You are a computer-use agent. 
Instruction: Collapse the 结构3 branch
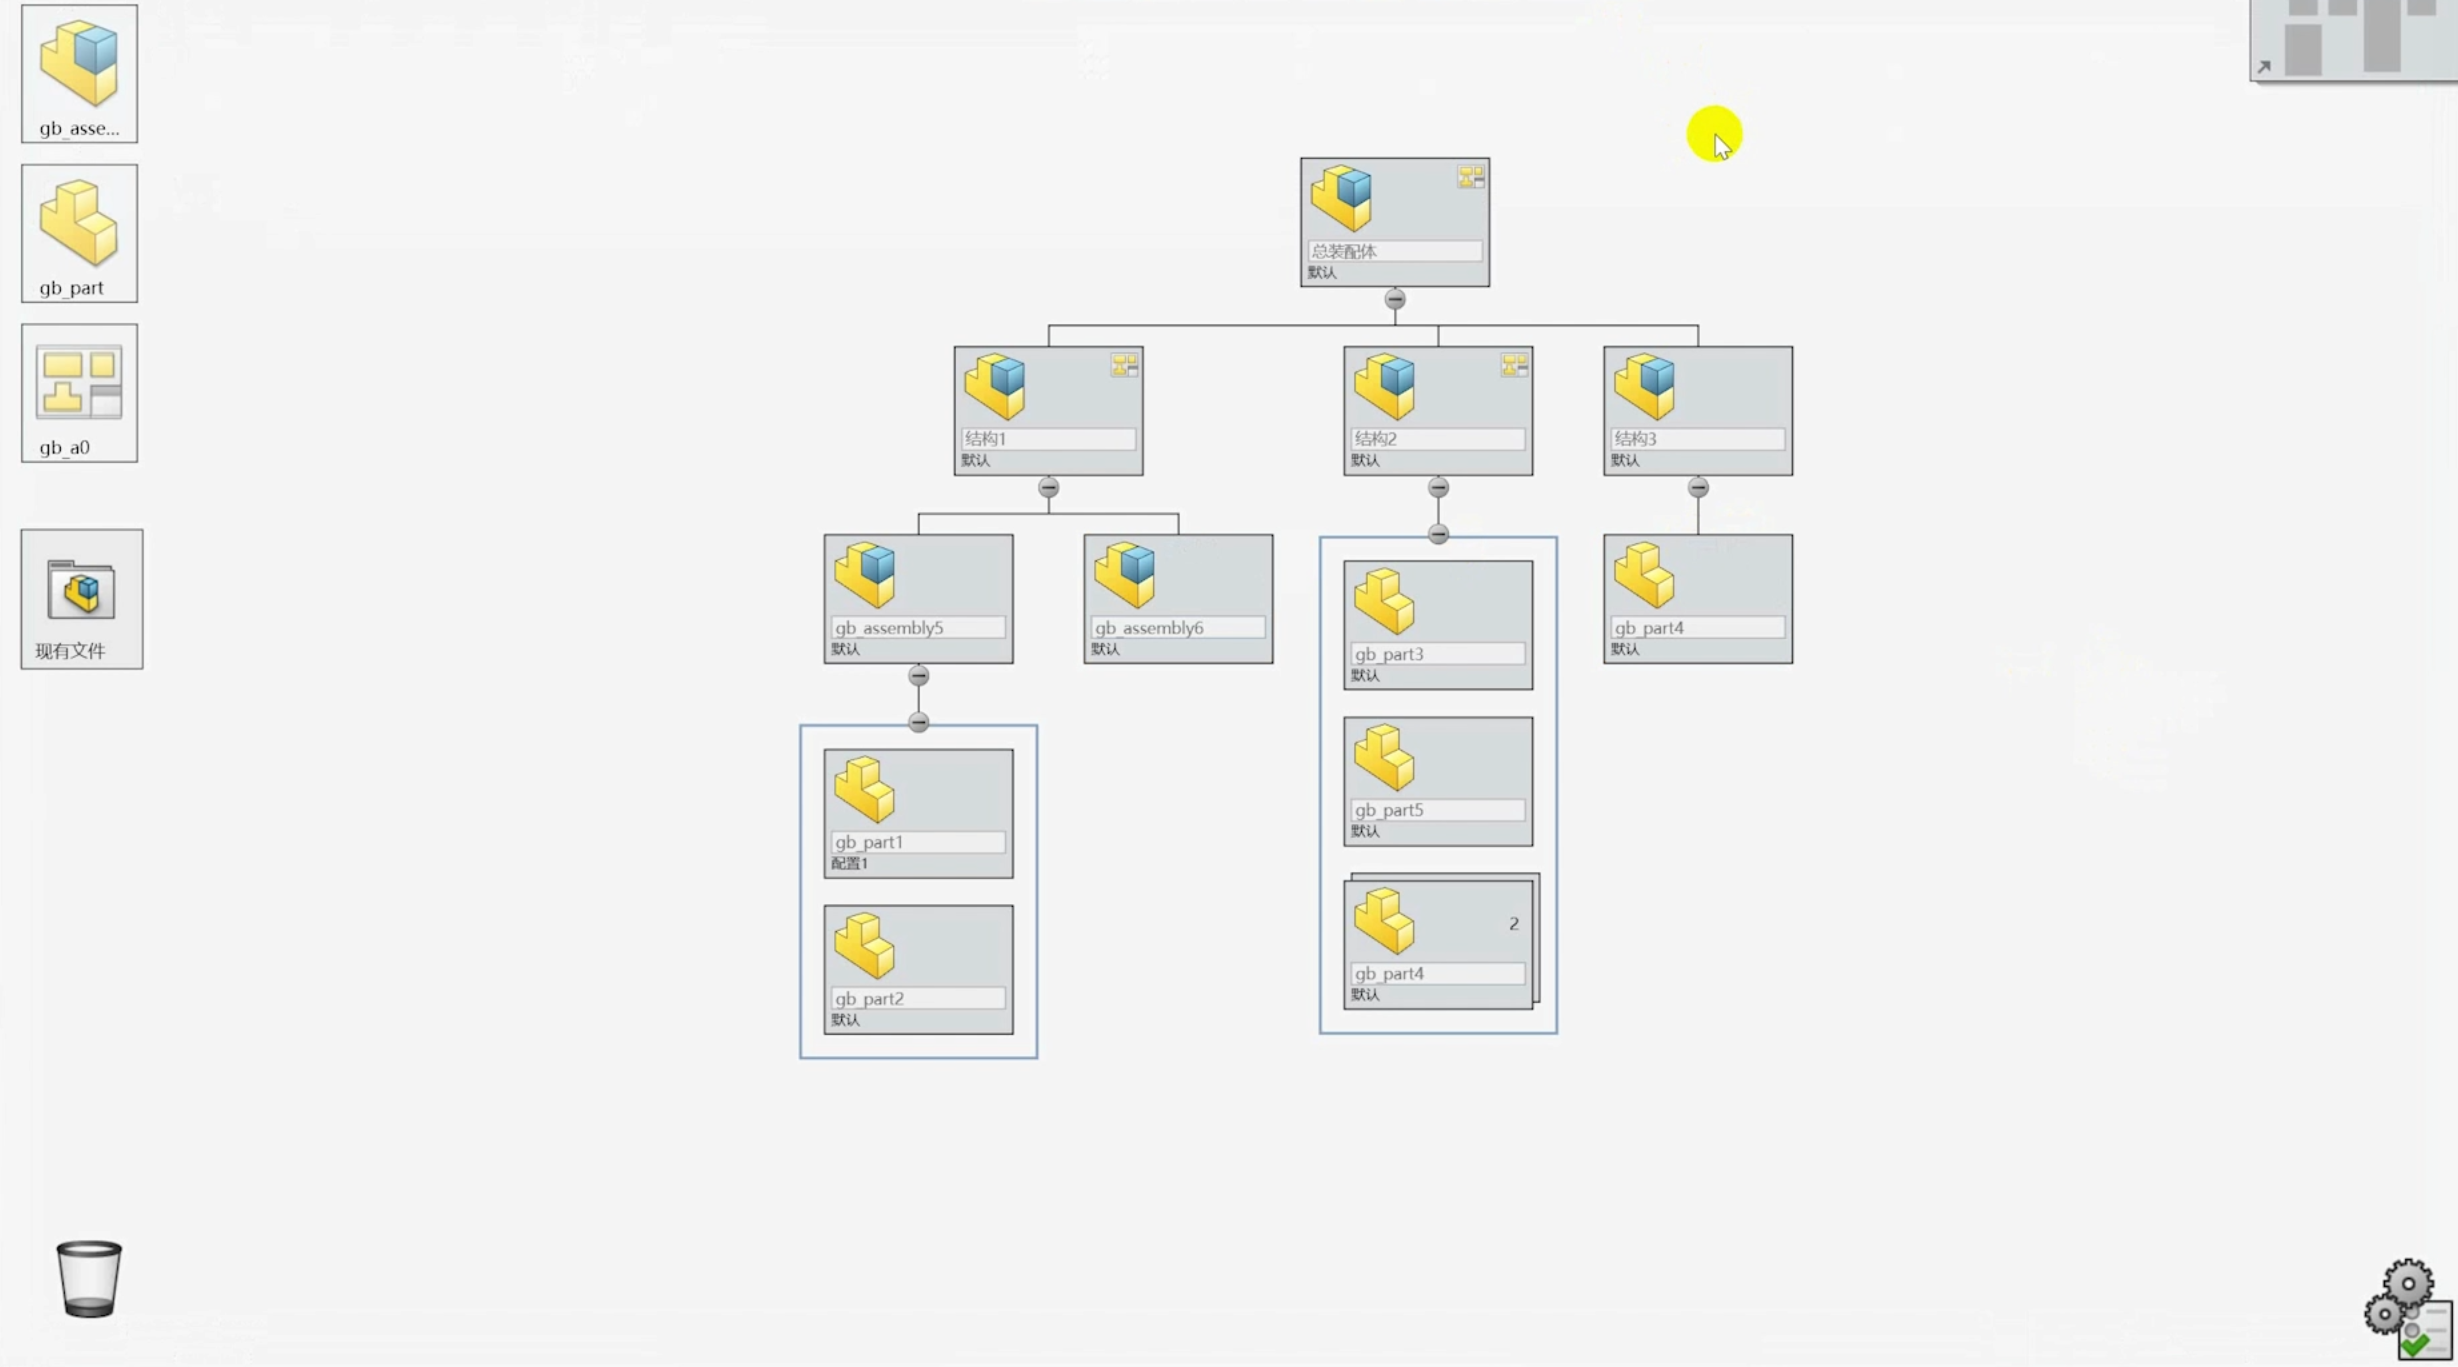(1697, 488)
